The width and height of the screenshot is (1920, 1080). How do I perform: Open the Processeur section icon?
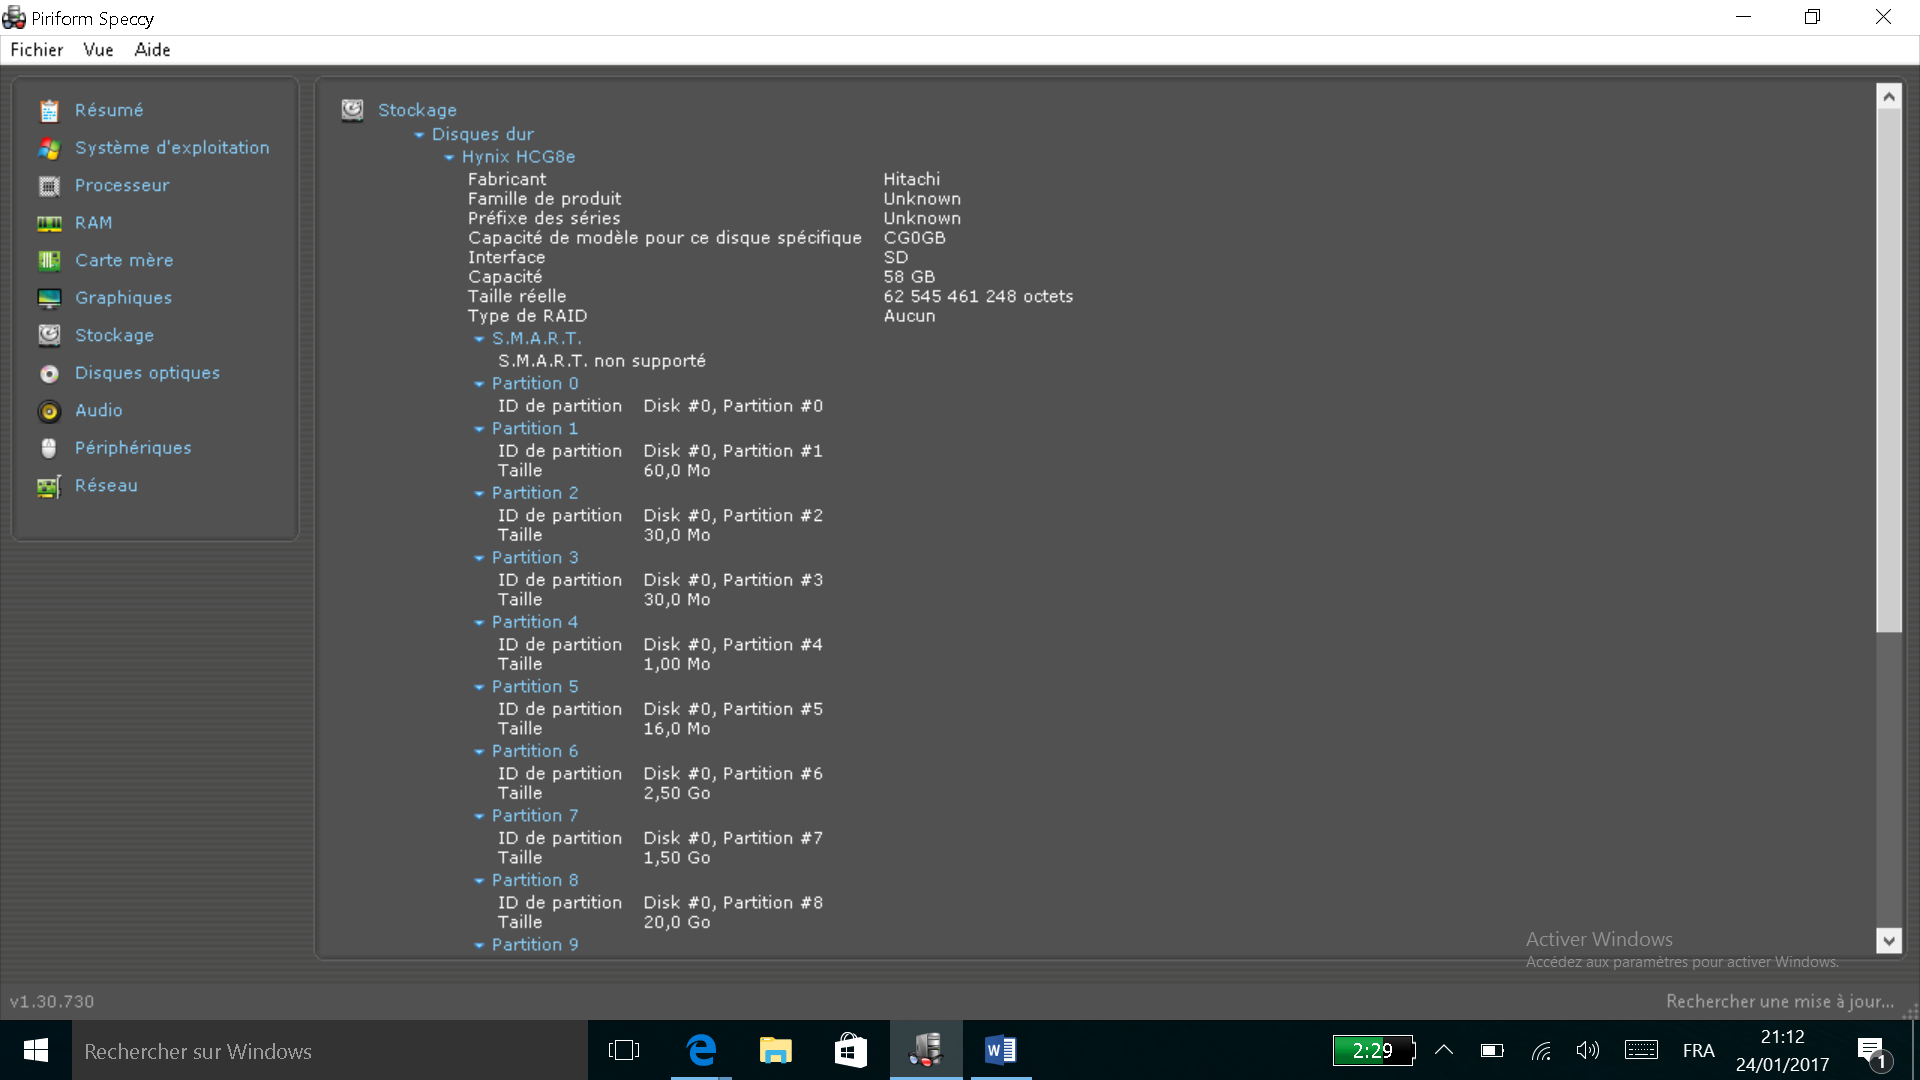(x=49, y=186)
